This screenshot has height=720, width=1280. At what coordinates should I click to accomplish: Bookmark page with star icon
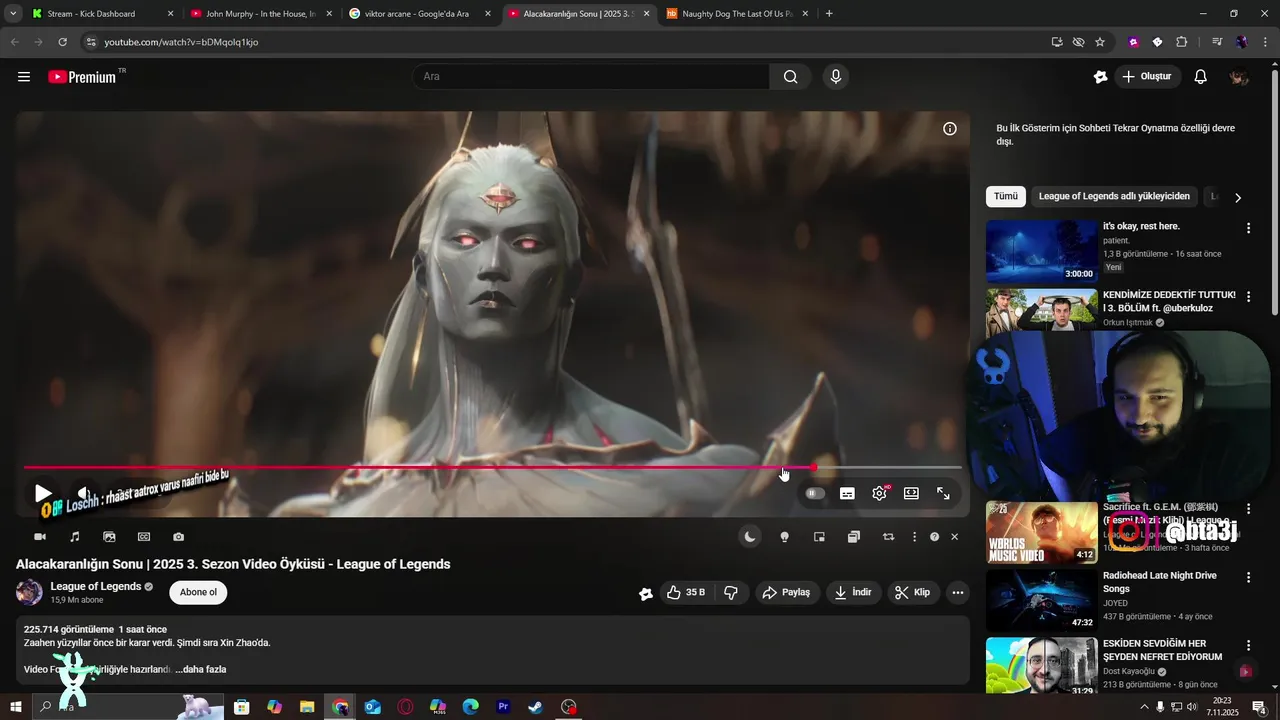(1100, 42)
